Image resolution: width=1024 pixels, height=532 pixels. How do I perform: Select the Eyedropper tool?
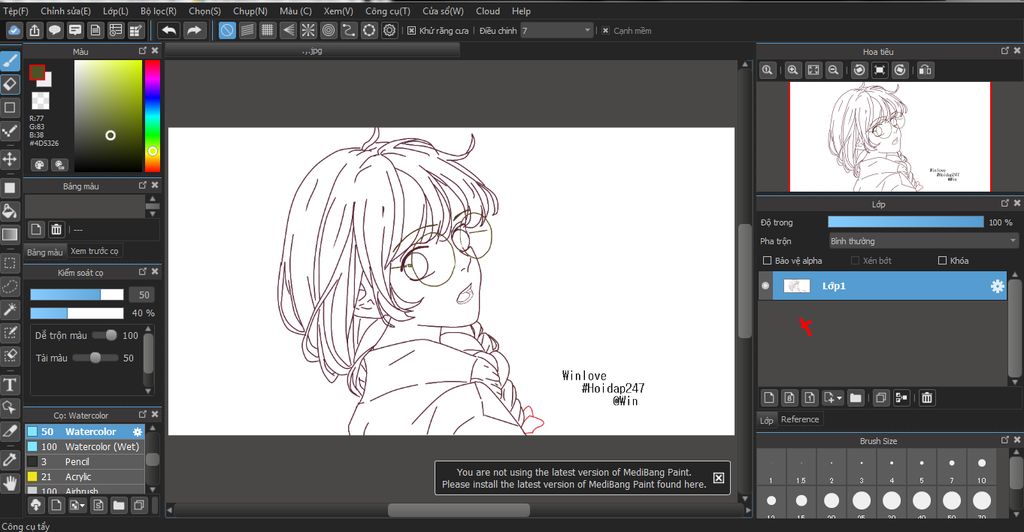[10, 459]
